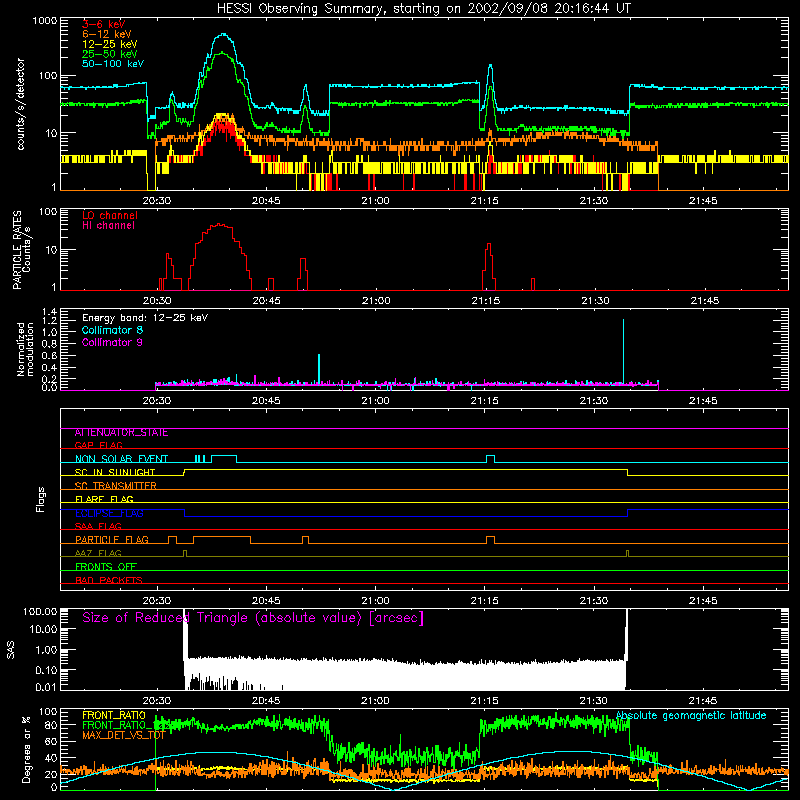800x800 pixels.
Task: Click the Normalized modulation axis label
Action: (x=25, y=349)
